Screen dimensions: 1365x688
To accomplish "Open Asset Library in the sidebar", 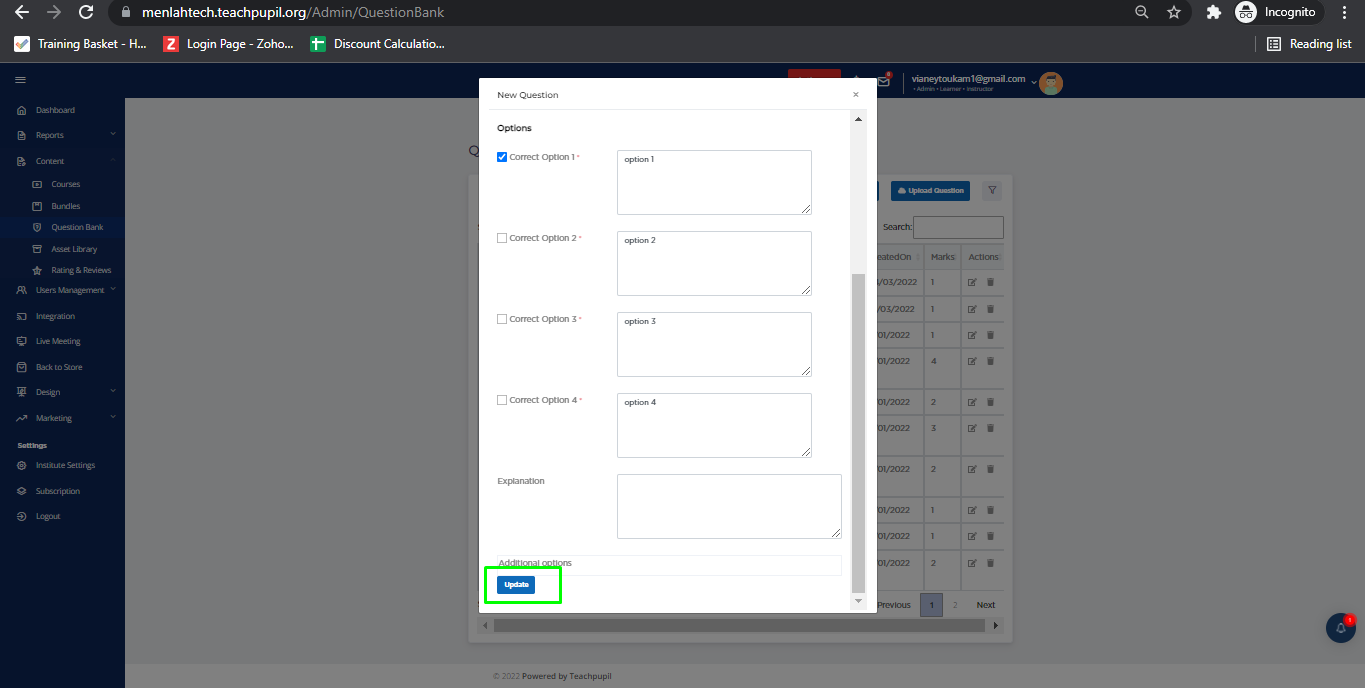I will 74,249.
